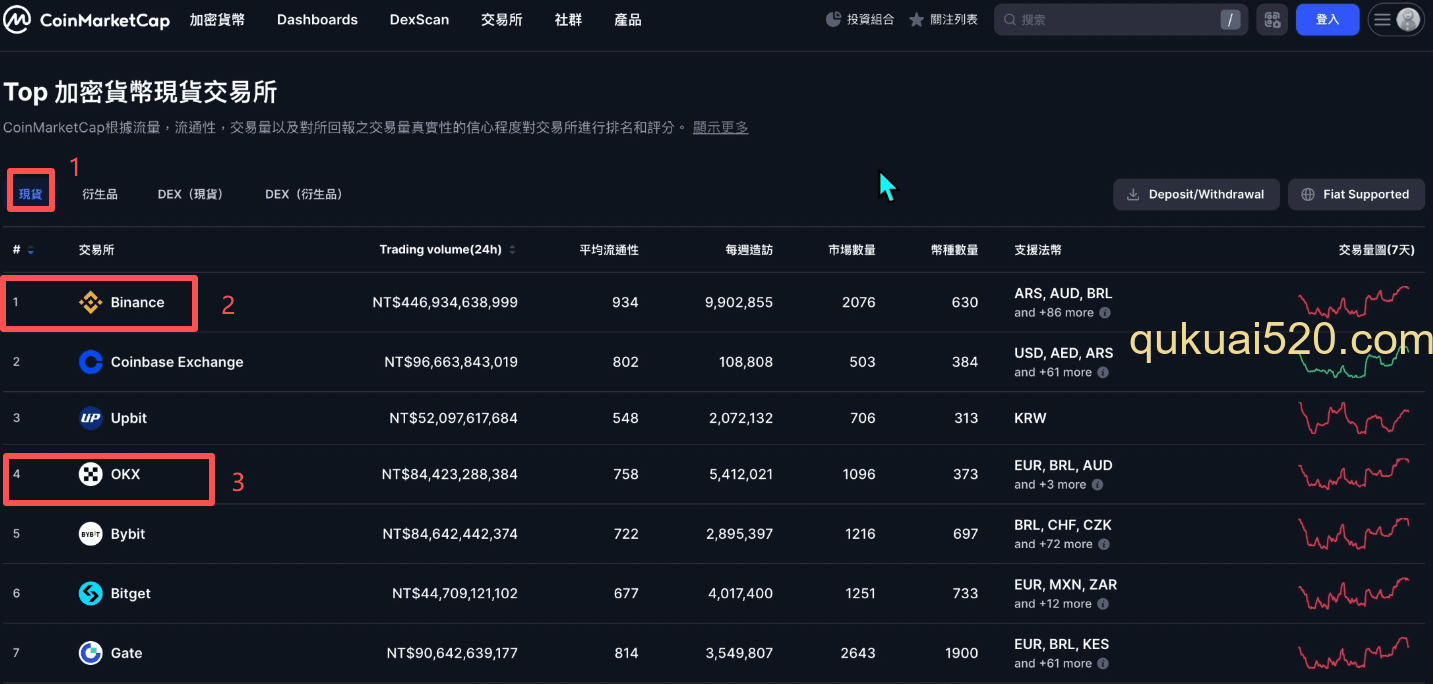The height and width of the screenshot is (684, 1433).
Task: Click the 幣種數量 column header
Action: pos(955,250)
